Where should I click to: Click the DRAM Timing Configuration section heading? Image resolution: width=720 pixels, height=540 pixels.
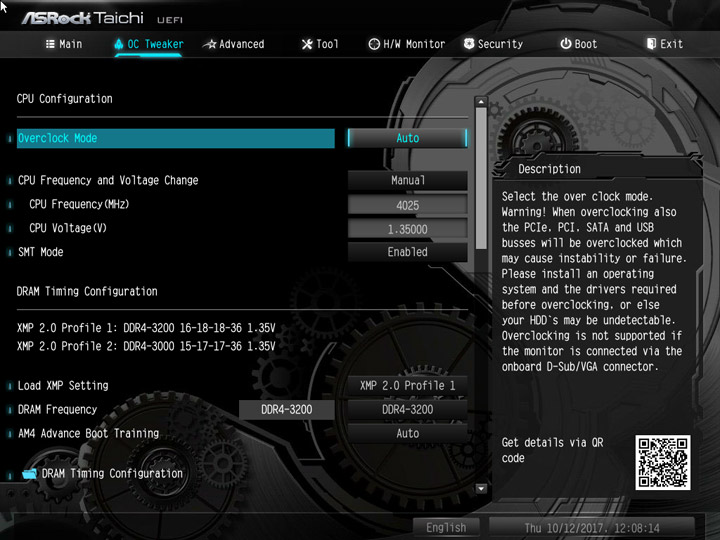point(87,292)
